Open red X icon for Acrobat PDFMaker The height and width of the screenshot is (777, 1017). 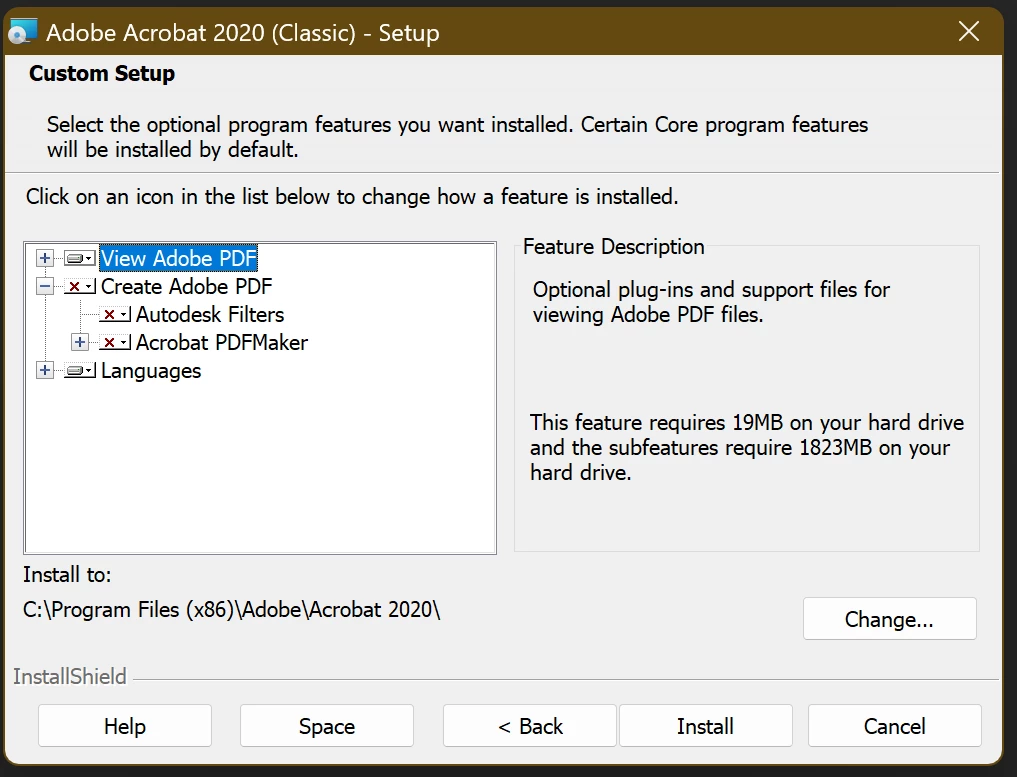tap(115, 342)
